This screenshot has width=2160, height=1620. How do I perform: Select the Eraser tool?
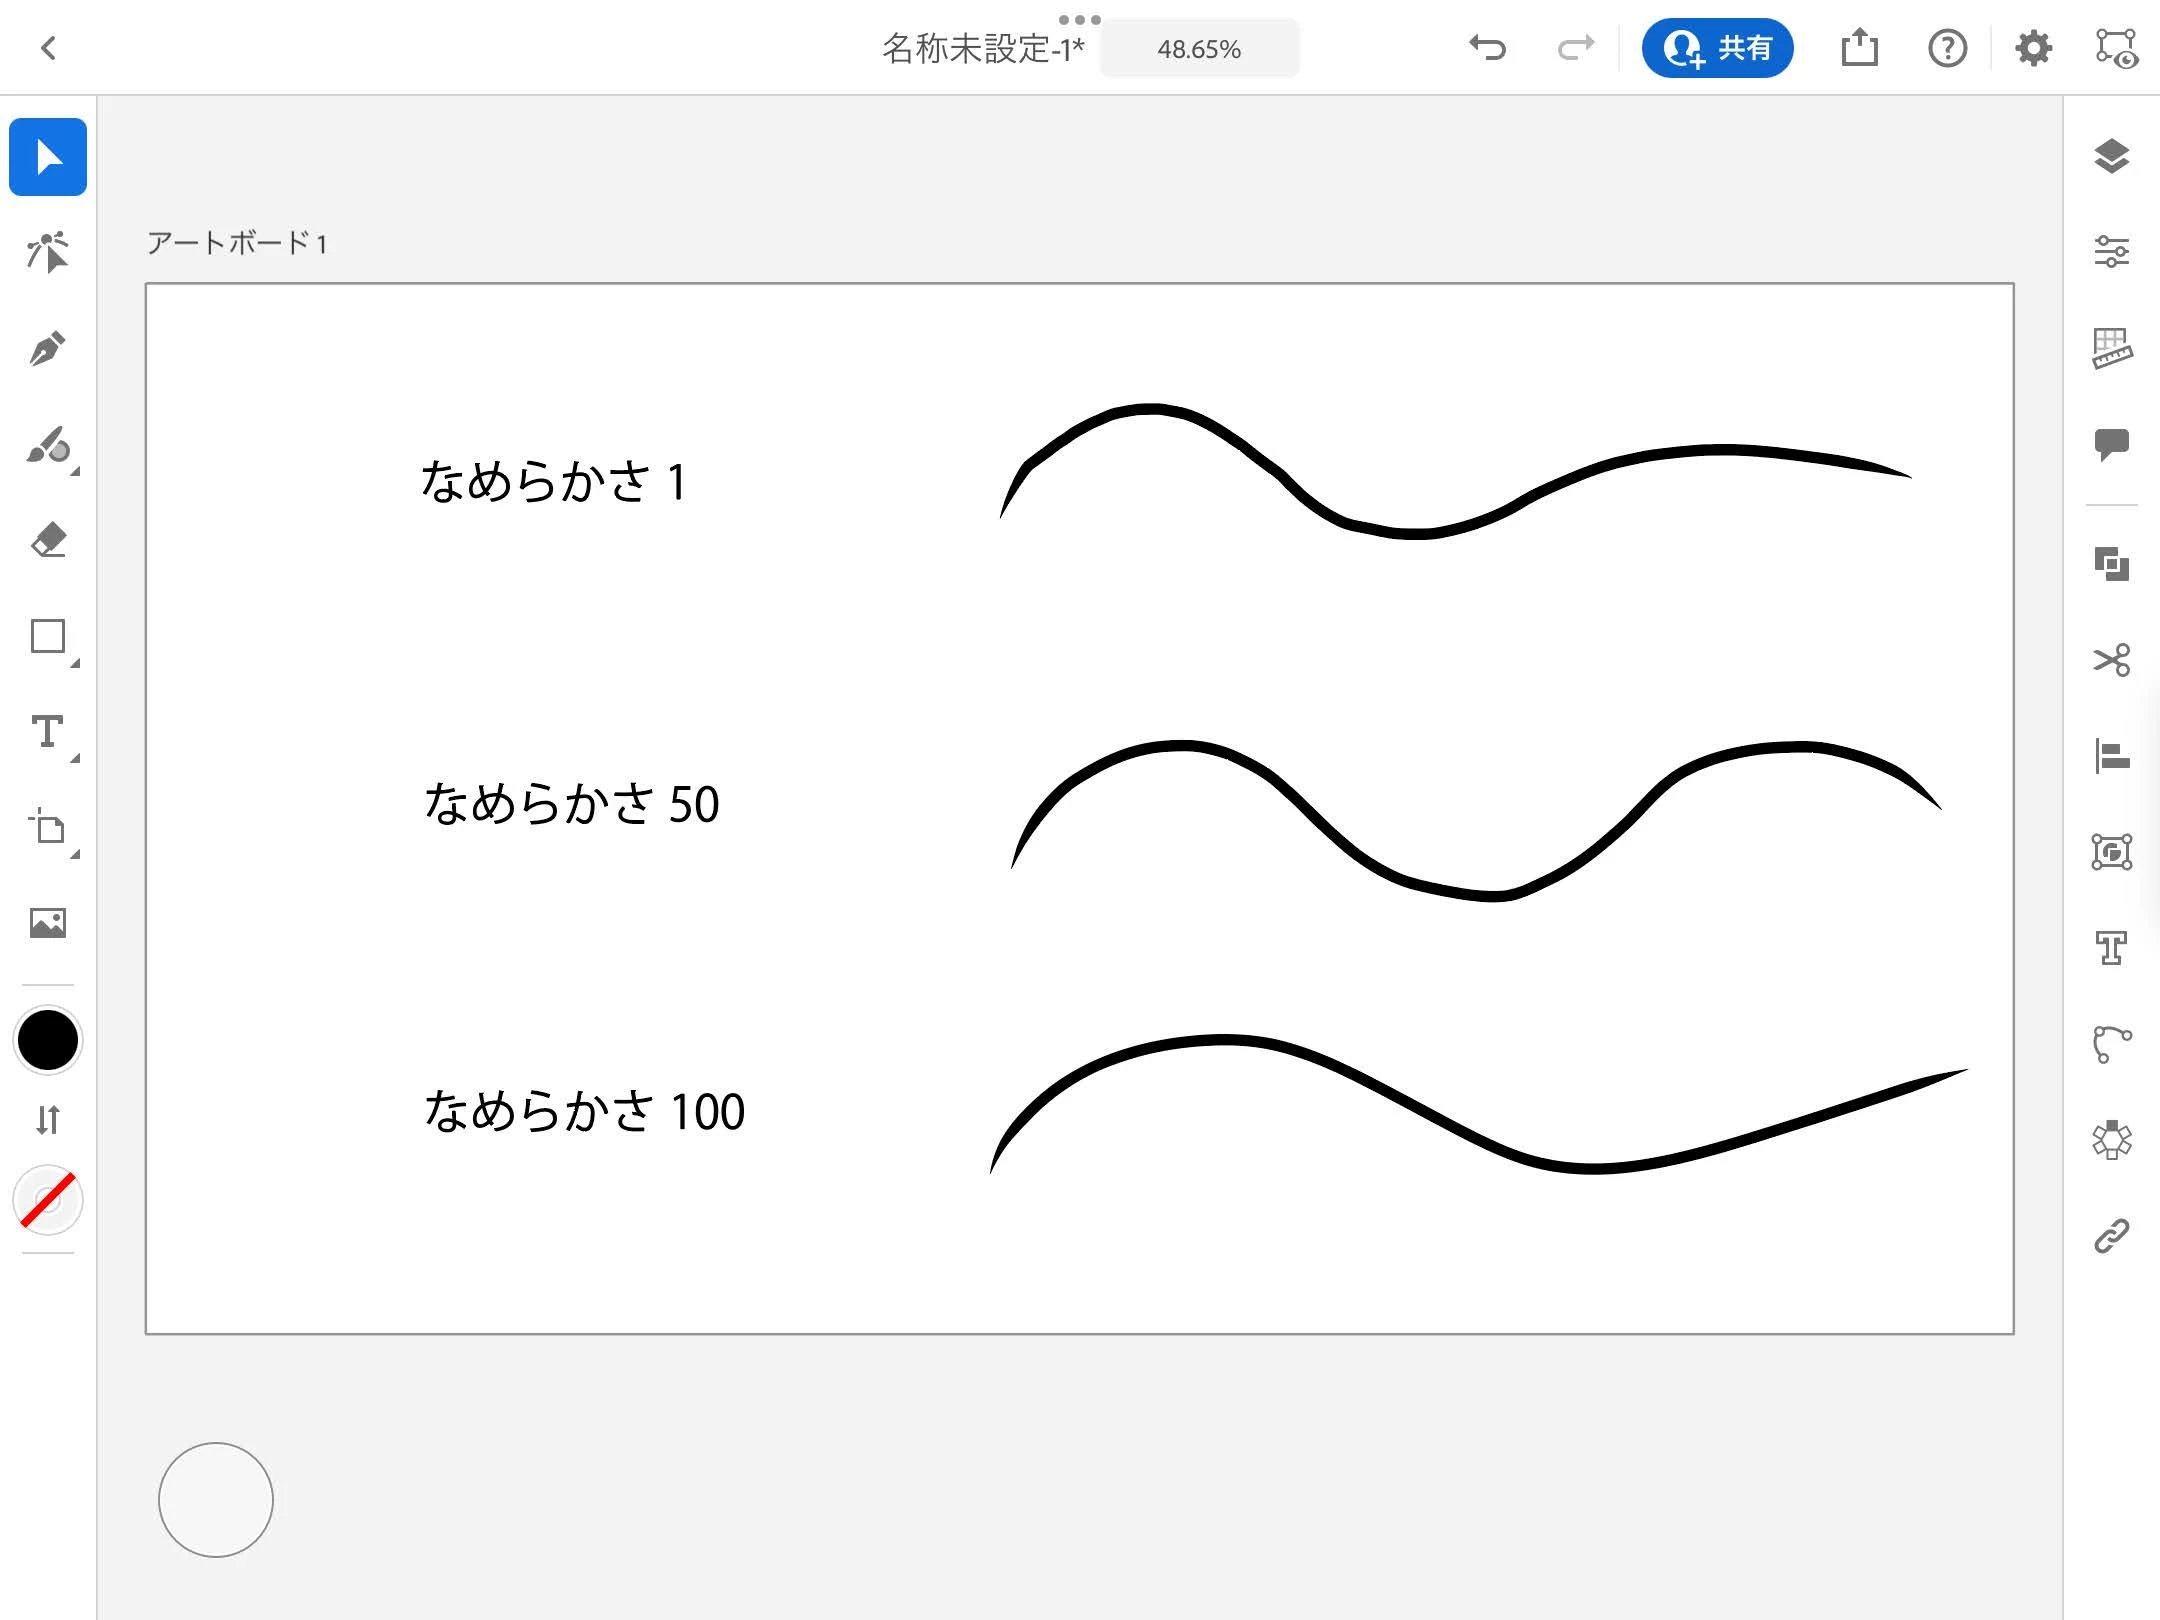47,540
